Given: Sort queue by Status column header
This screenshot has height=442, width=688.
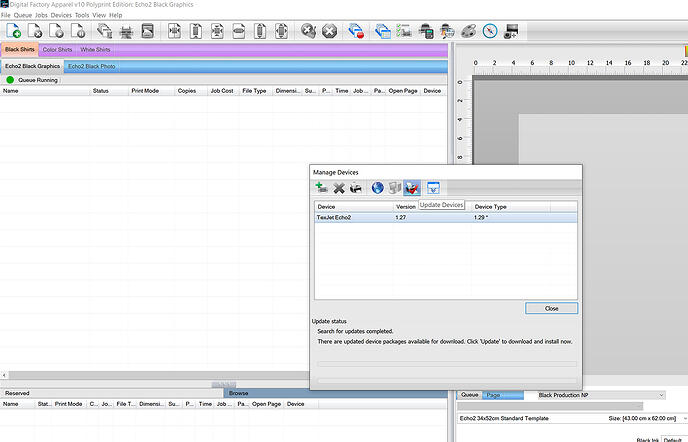Looking at the screenshot, I should point(109,91).
